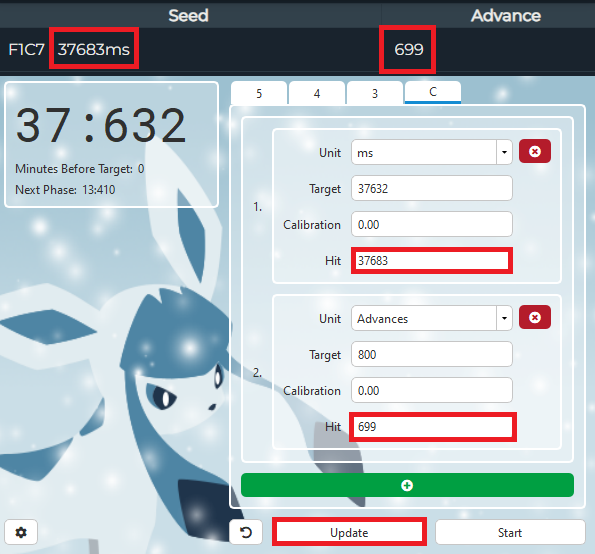Screen dimensions: 595x554
Task: Switch to tab 3
Action: point(375,93)
